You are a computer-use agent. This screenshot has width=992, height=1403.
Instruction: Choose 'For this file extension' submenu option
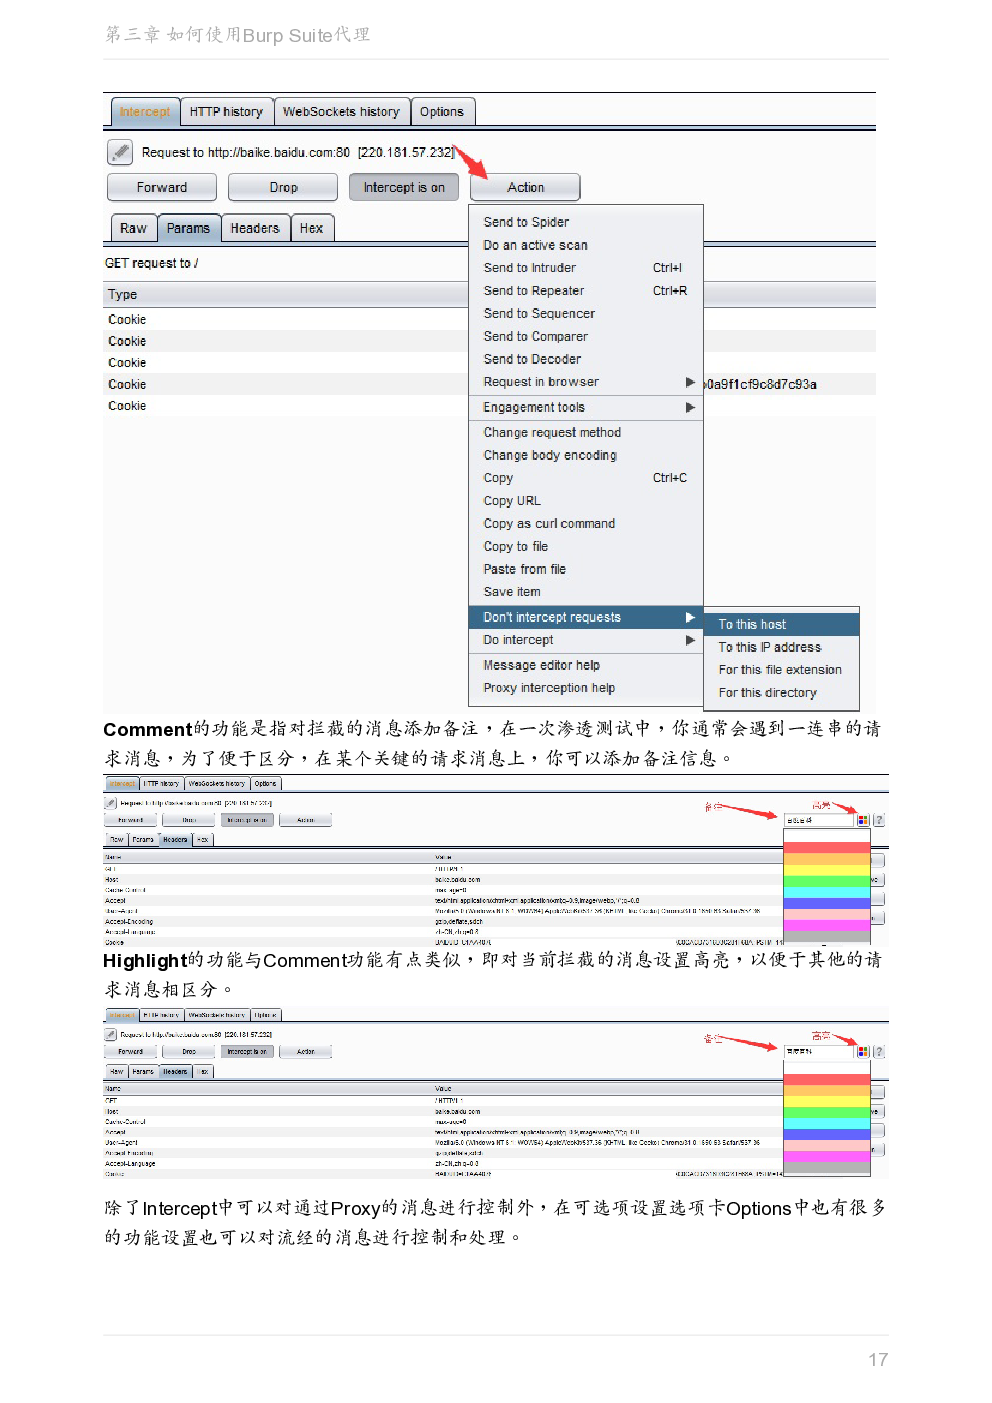(781, 670)
